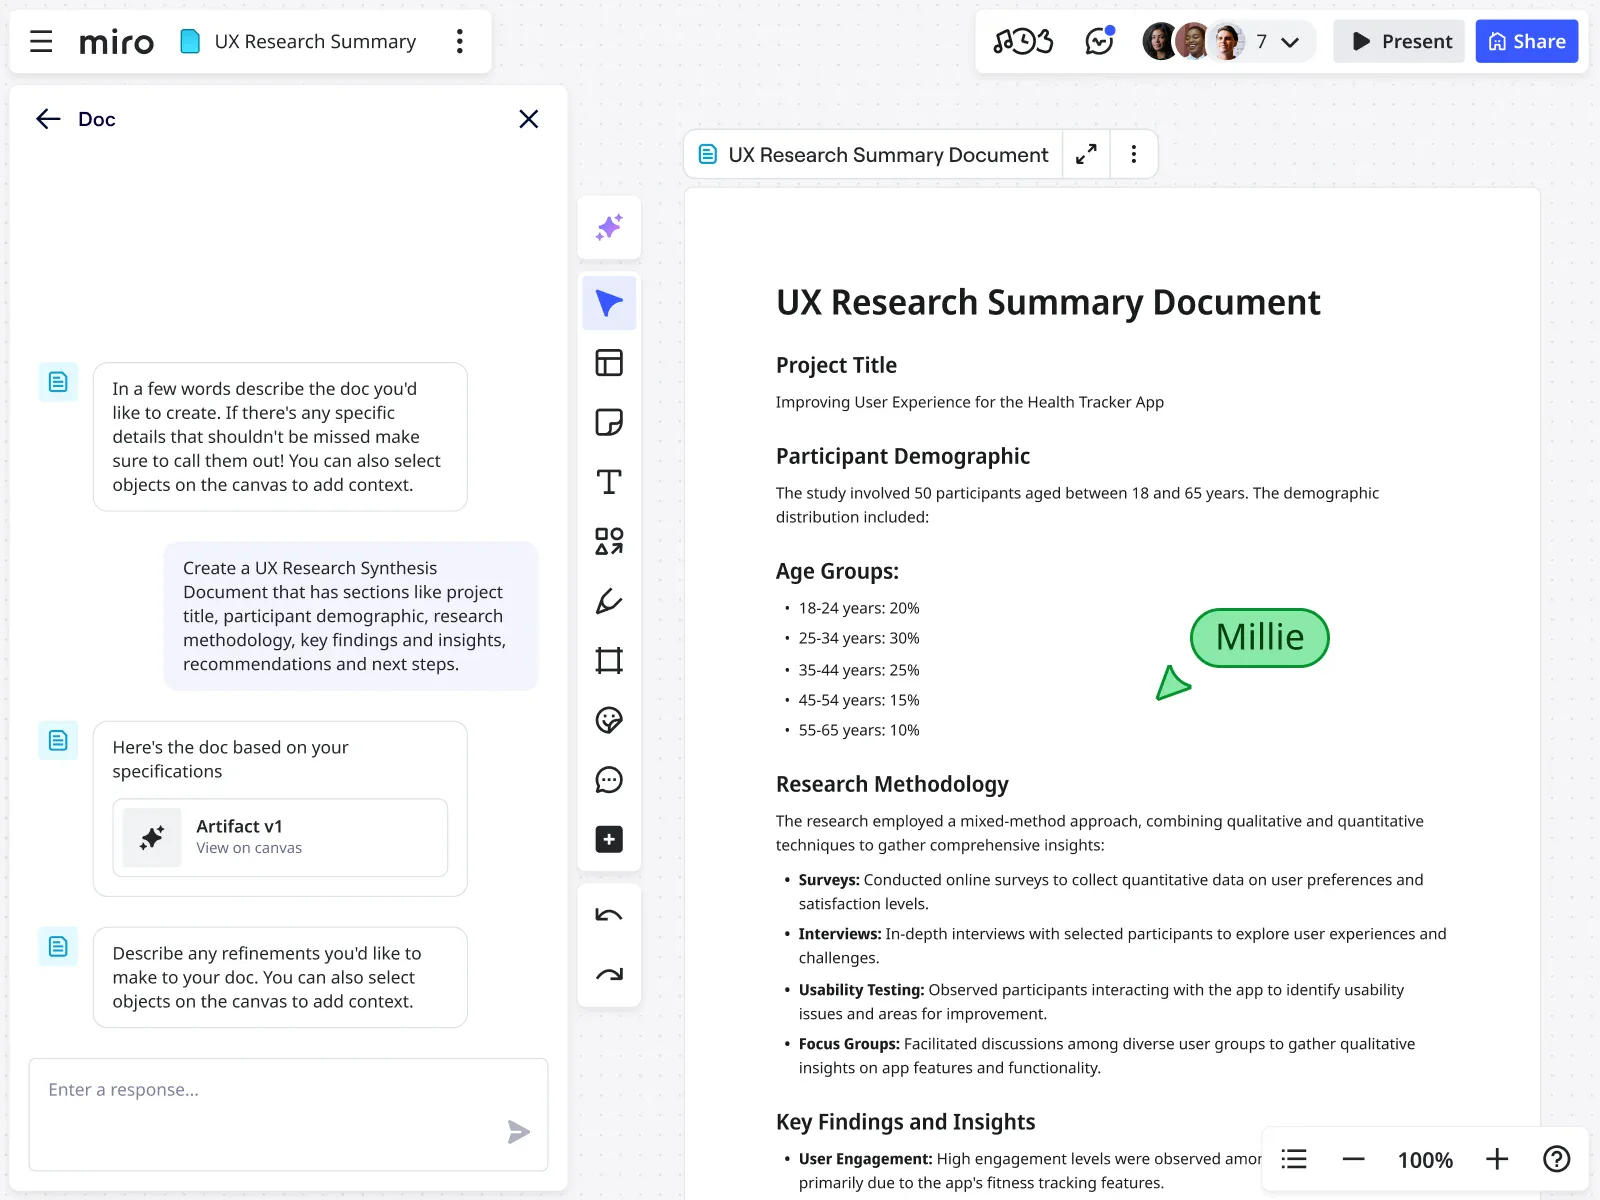
Task: Open board options three-dot menu
Action: click(460, 41)
